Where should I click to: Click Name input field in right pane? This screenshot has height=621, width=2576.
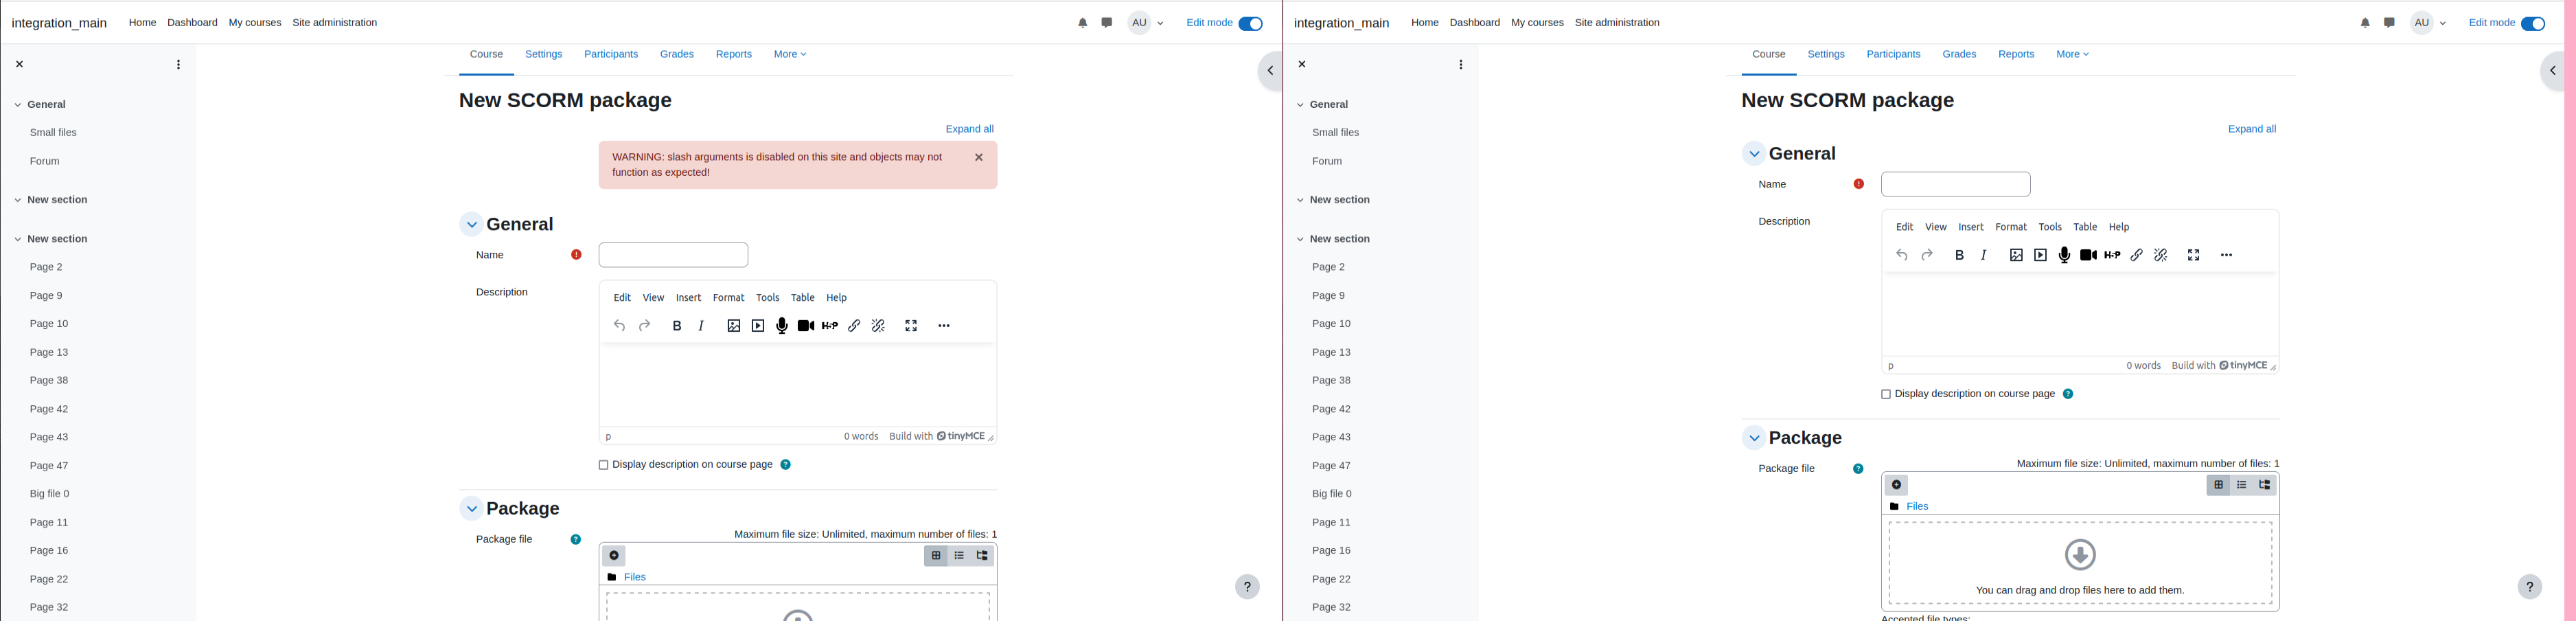coord(1956,184)
